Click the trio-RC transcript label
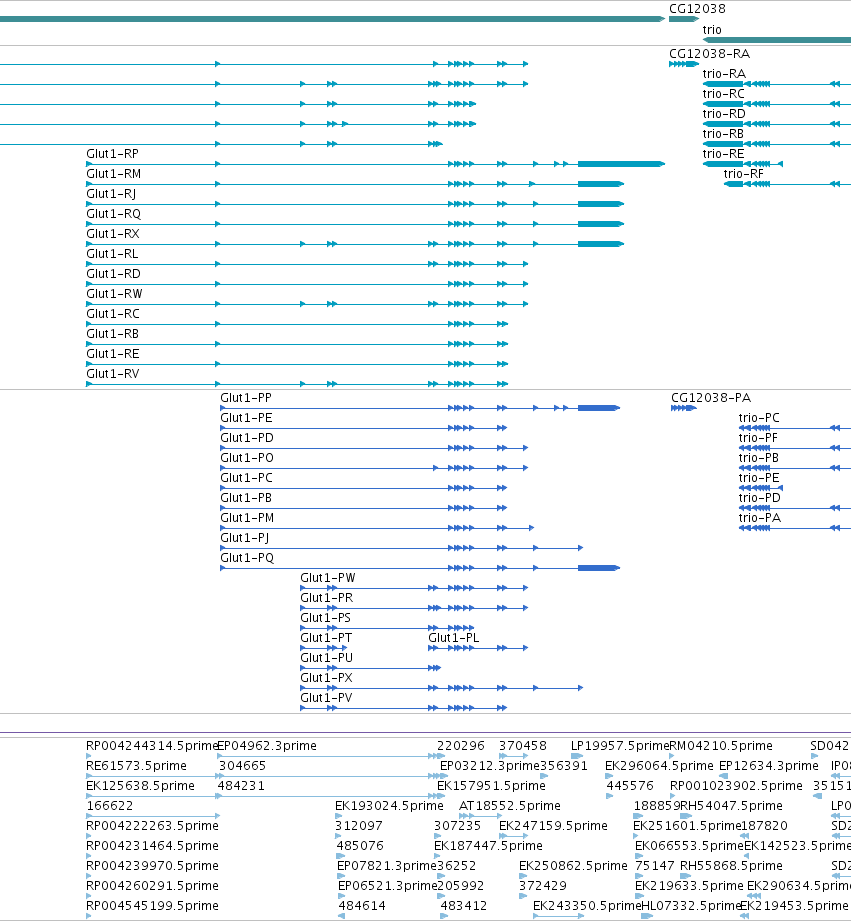The height and width of the screenshot is (921, 851). (x=724, y=93)
